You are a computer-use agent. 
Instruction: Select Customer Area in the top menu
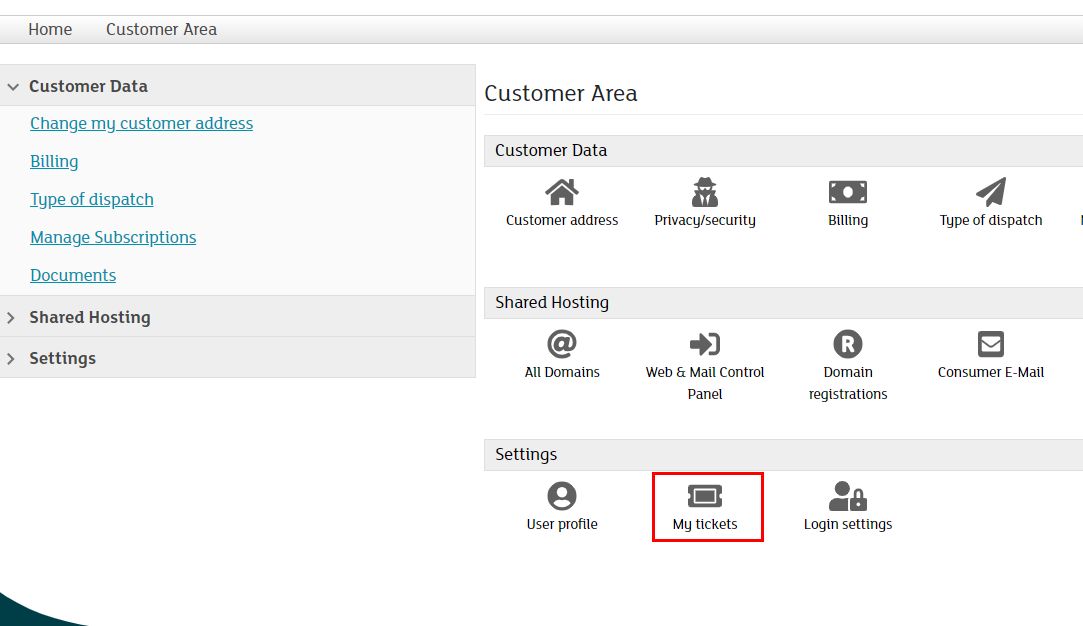[161, 30]
